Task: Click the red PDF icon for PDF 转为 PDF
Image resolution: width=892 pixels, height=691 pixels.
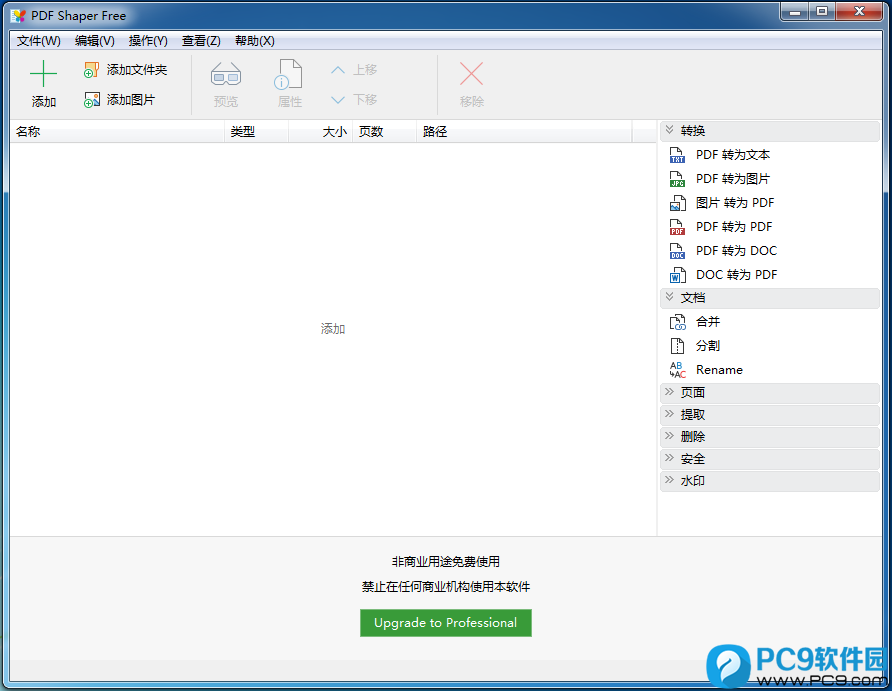Action: click(x=677, y=227)
